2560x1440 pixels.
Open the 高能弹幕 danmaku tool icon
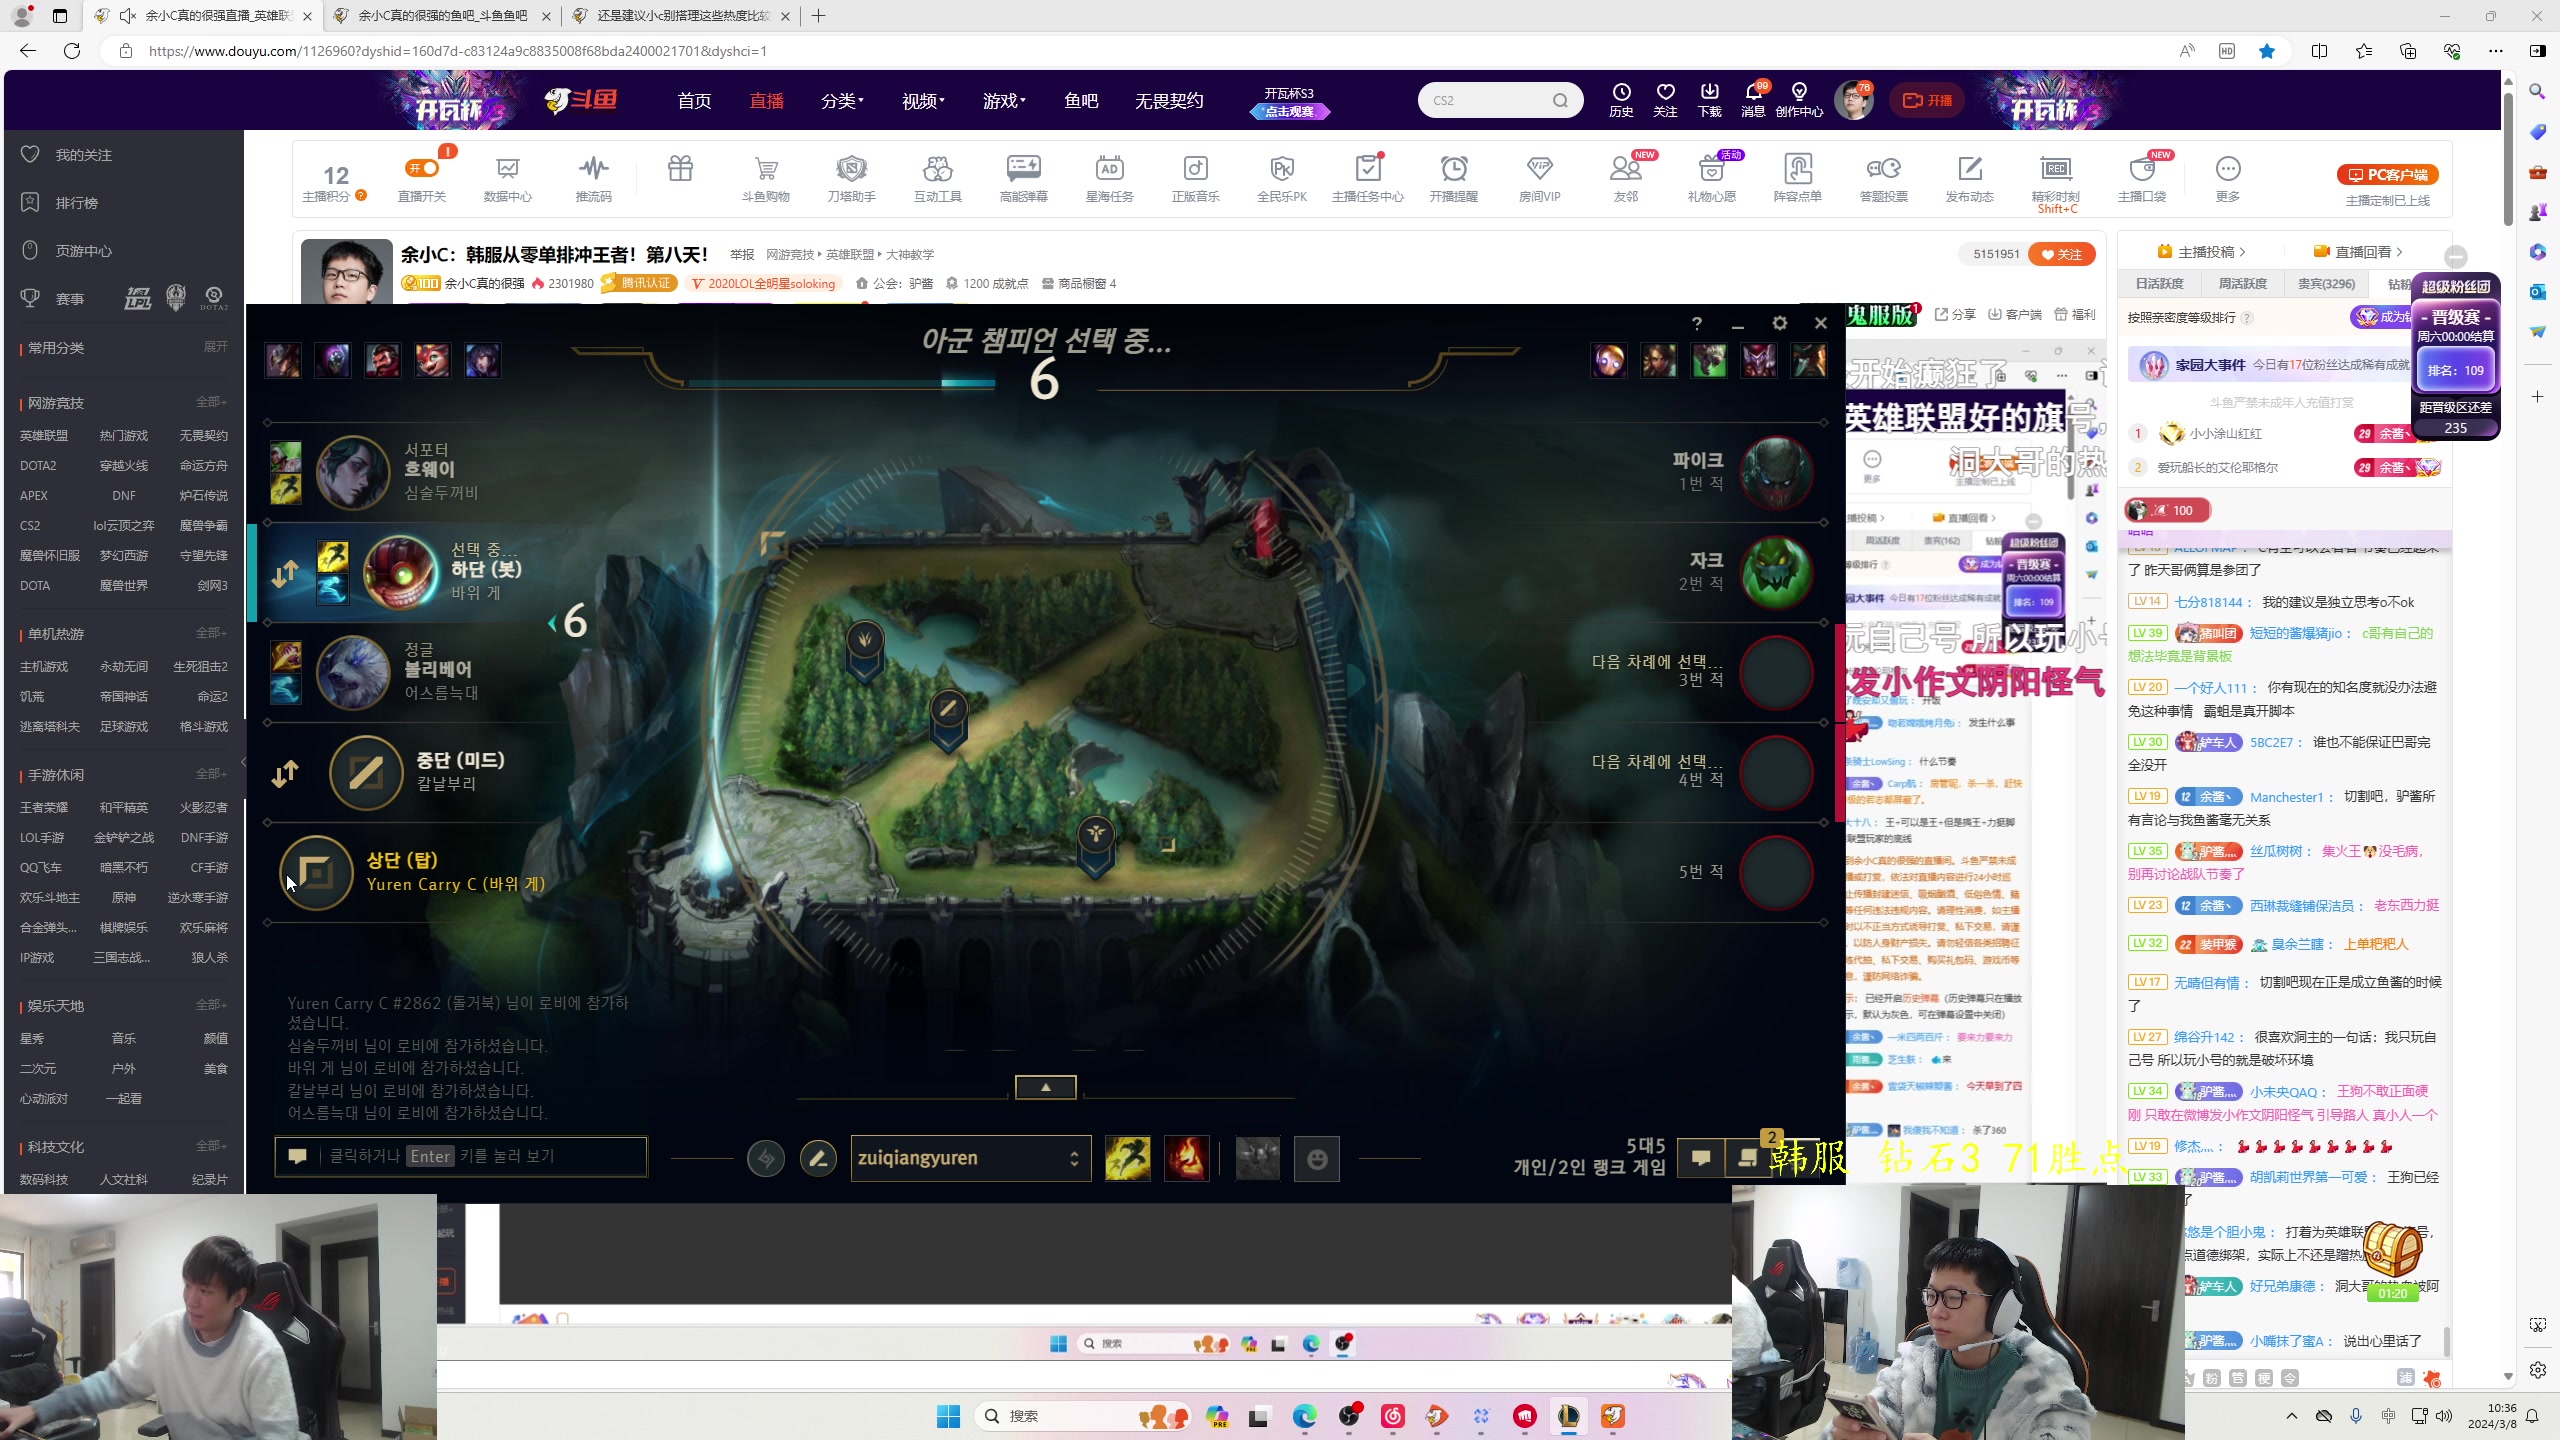pyautogui.click(x=1023, y=170)
